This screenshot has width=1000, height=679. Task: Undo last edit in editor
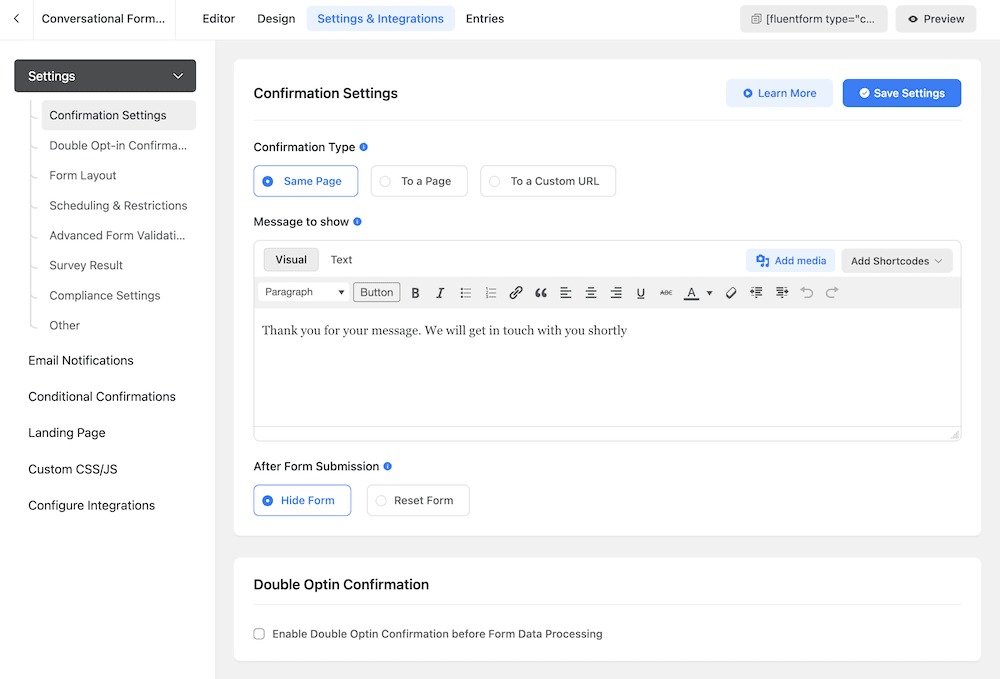[x=807, y=293]
